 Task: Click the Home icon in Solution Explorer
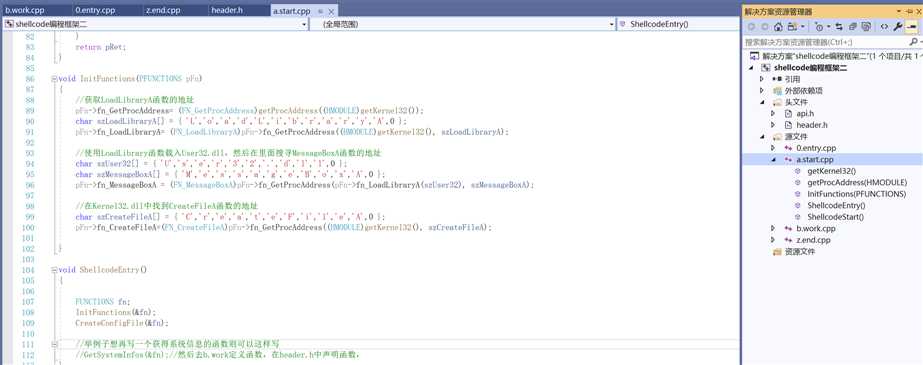click(778, 27)
